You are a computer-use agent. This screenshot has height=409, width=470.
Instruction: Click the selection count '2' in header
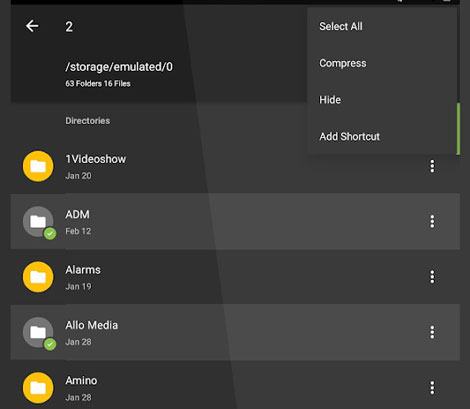pyautogui.click(x=69, y=27)
